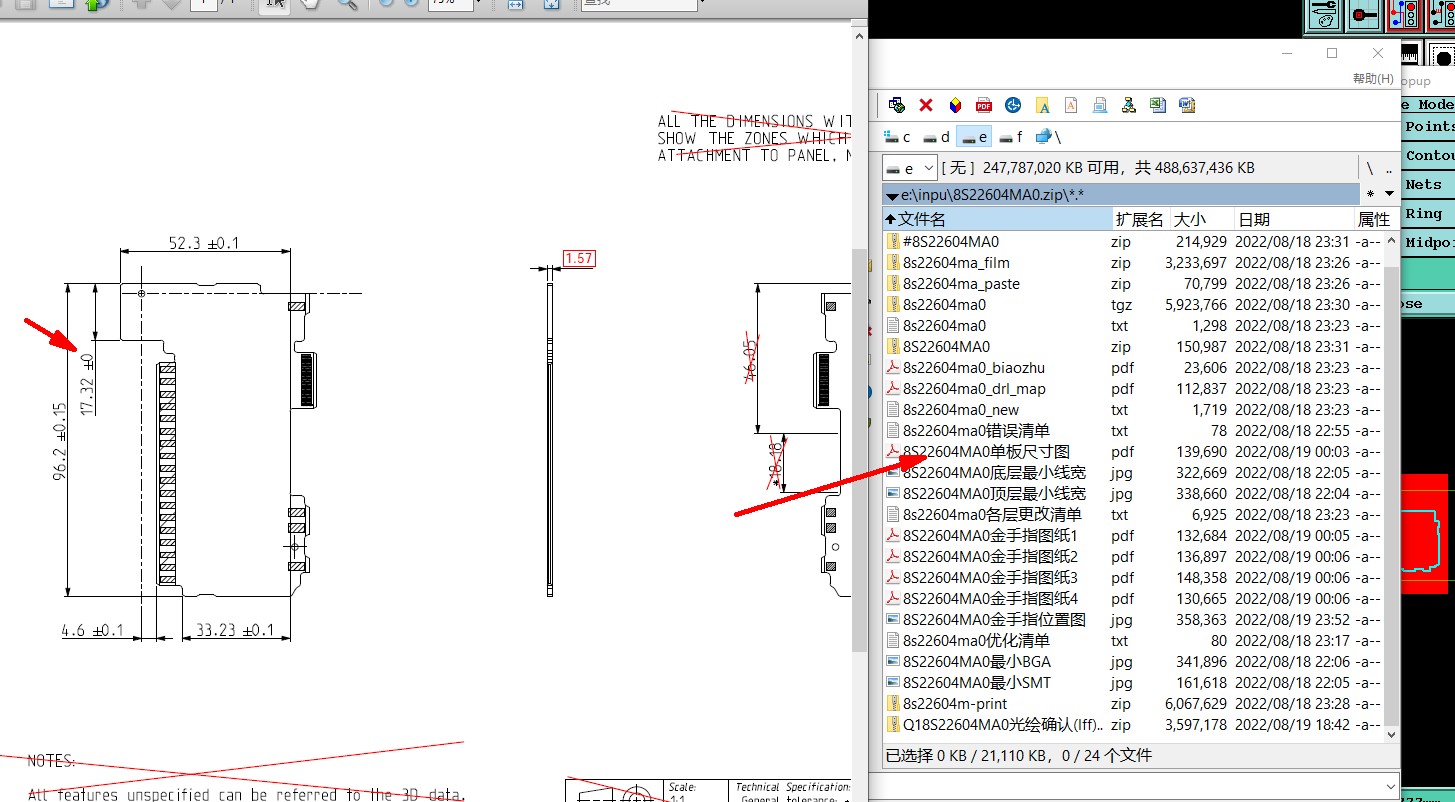Switch to drive d button
Image resolution: width=1455 pixels, height=802 pixels.
[x=937, y=137]
